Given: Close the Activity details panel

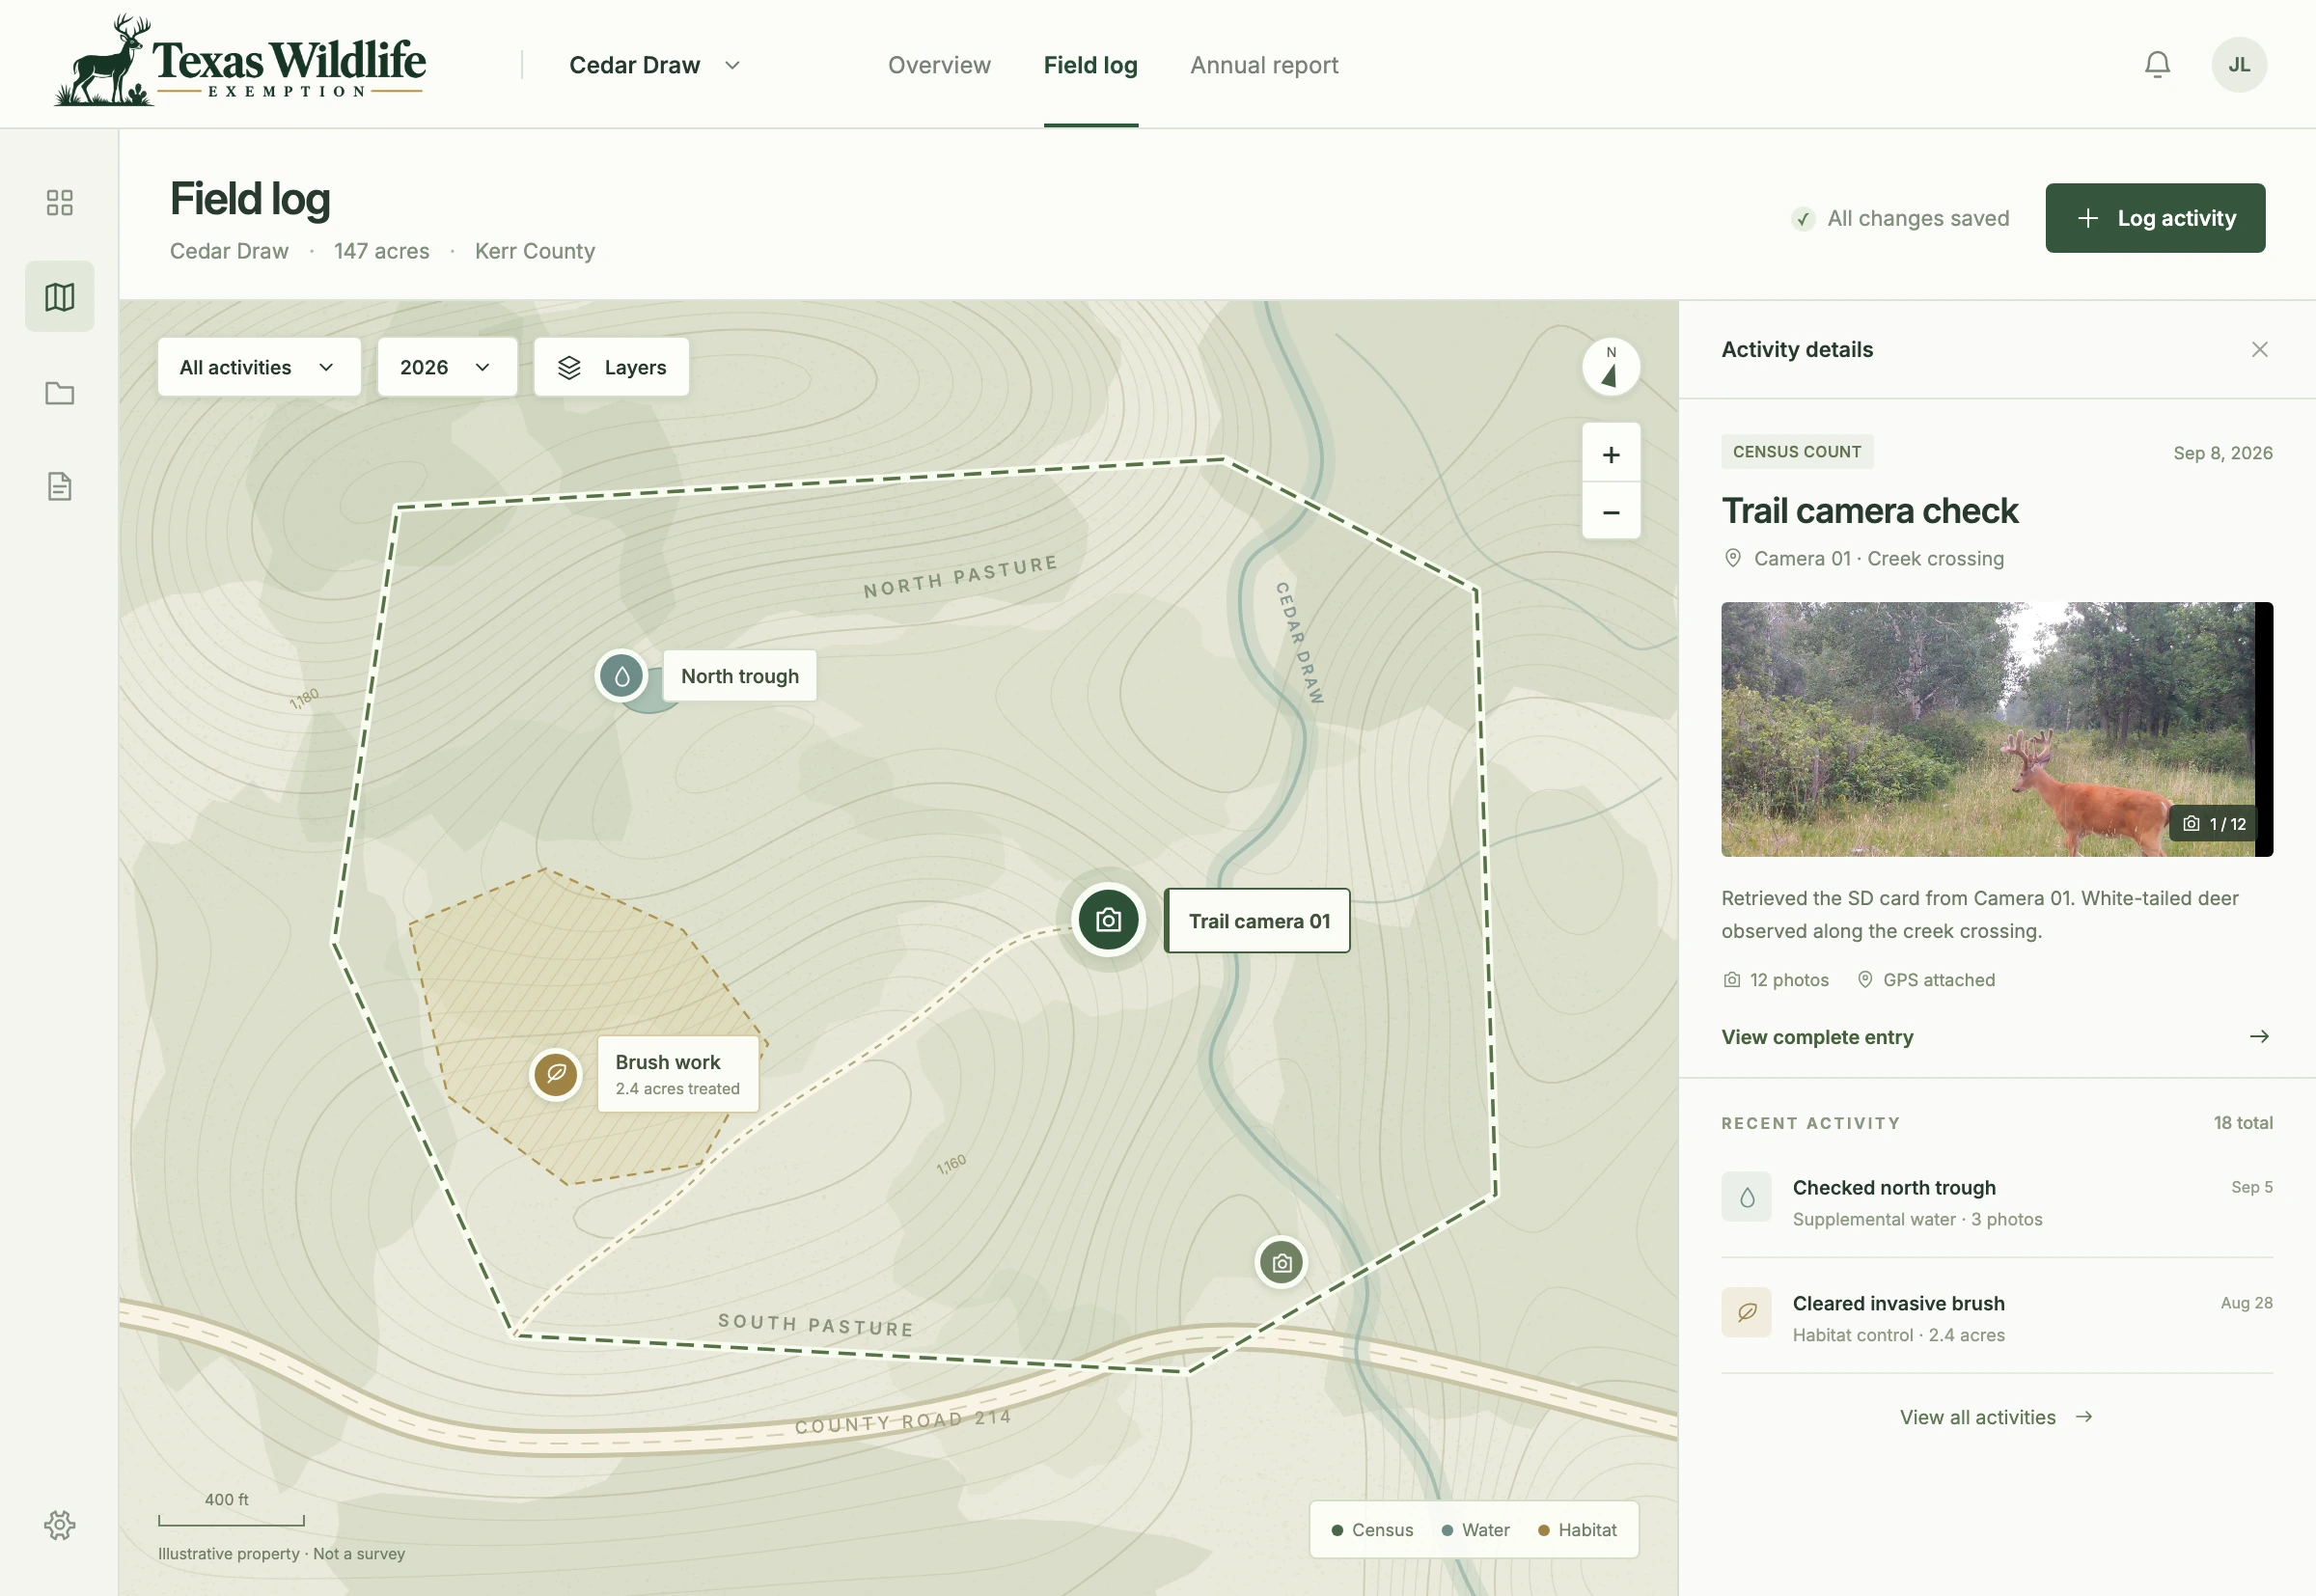Looking at the screenshot, I should (x=2259, y=349).
